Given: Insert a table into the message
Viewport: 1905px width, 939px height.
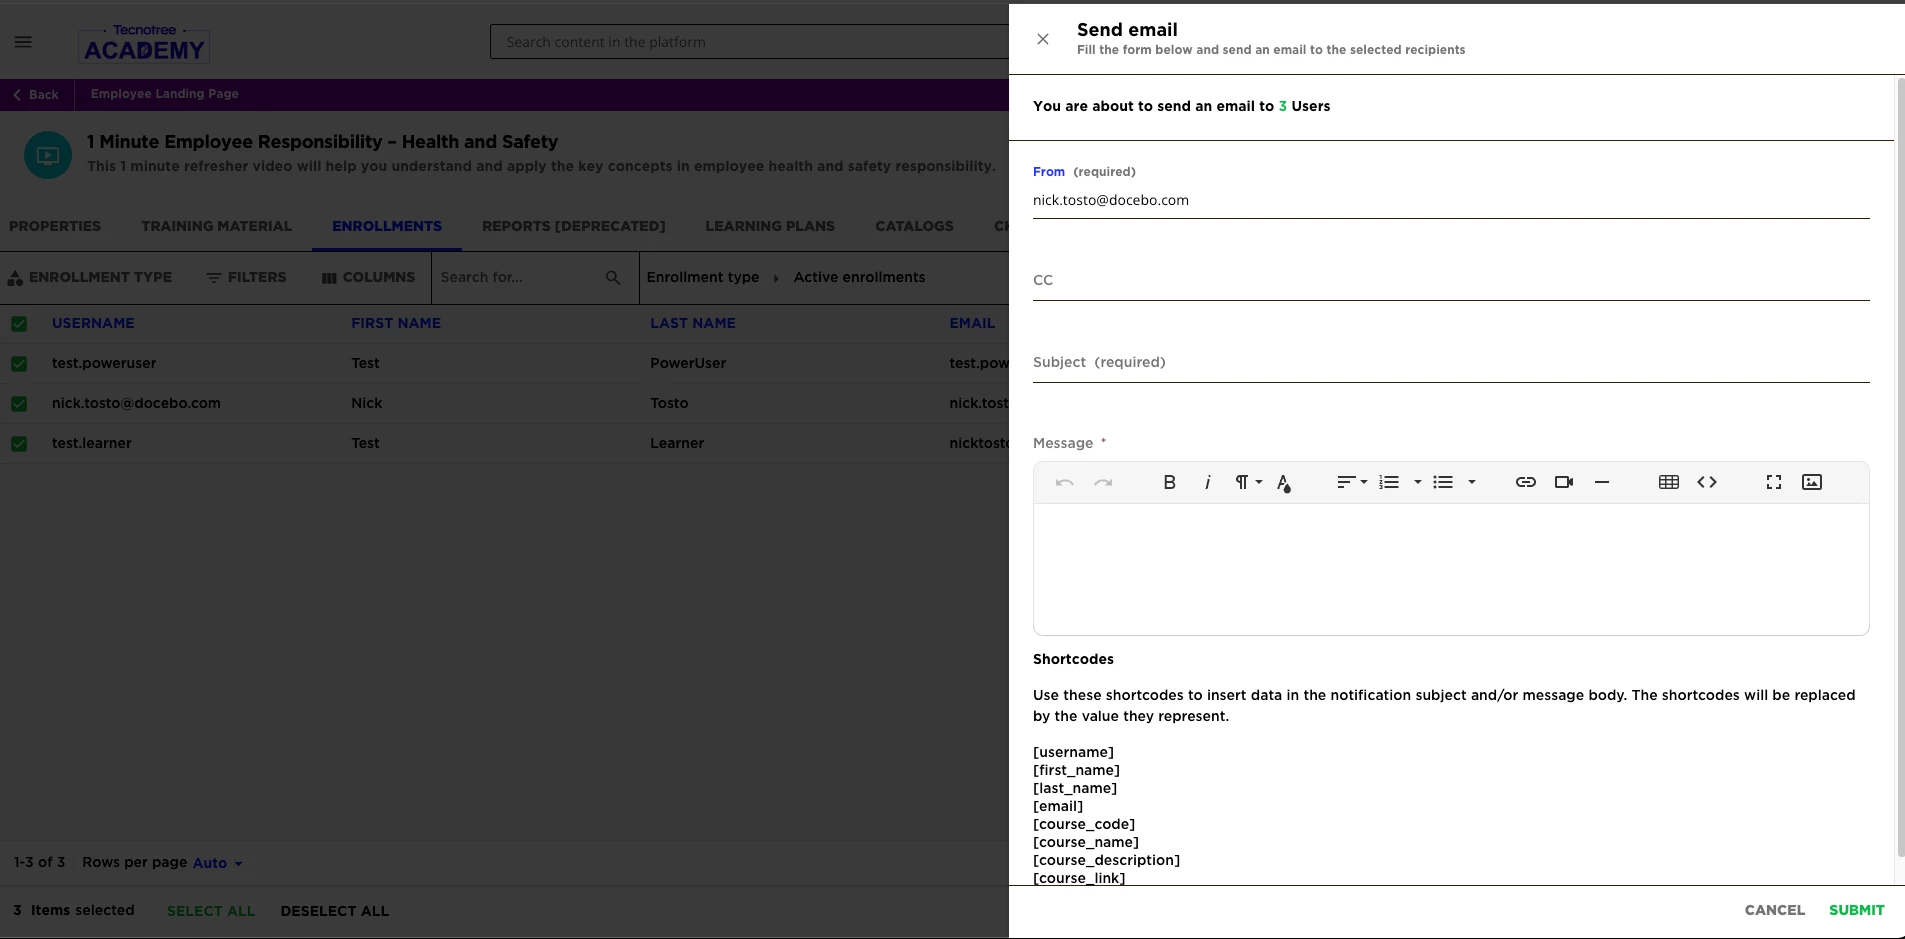Looking at the screenshot, I should tap(1668, 482).
